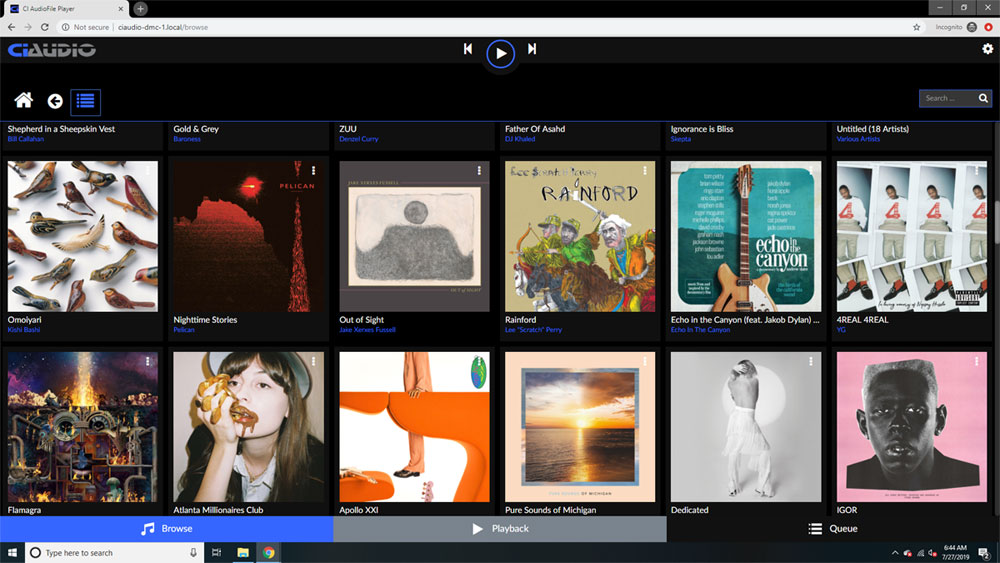1000x563 pixels.
Task: Click the Echo In The Canyon artist link
Action: (x=700, y=330)
